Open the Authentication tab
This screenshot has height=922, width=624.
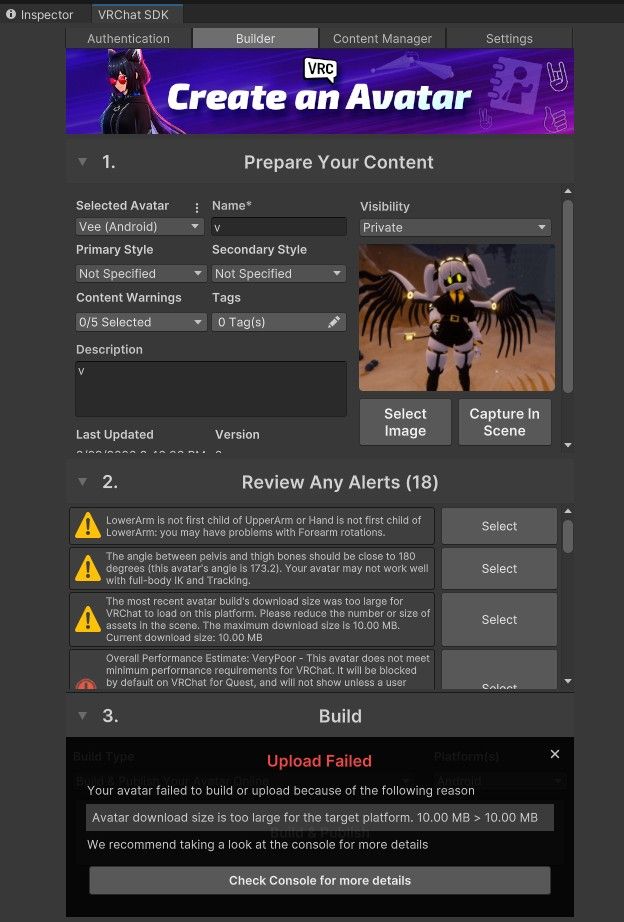click(x=128, y=38)
